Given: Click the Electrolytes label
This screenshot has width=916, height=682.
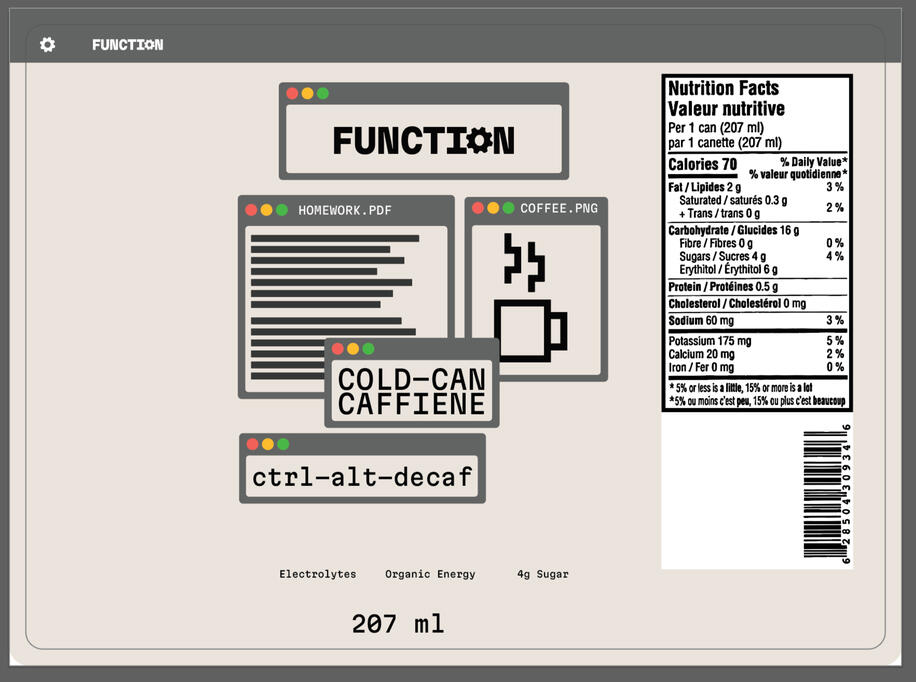Looking at the screenshot, I should tap(317, 574).
